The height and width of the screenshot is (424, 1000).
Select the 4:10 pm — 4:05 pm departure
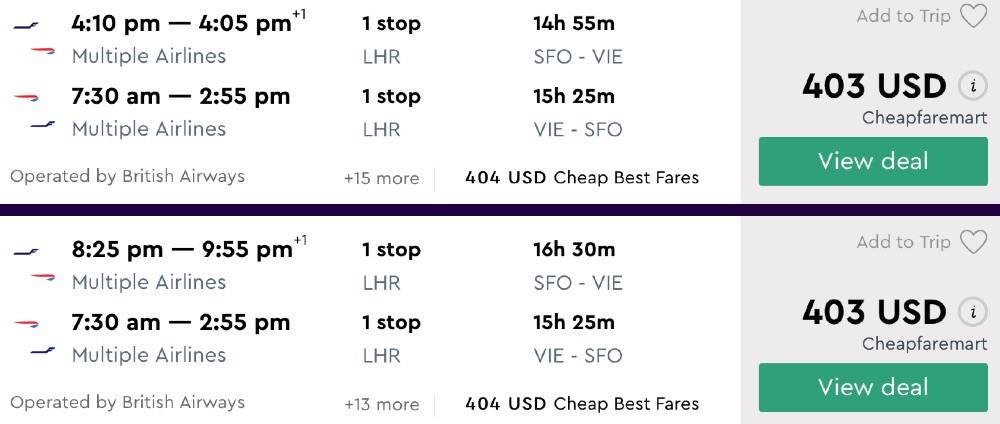[181, 23]
